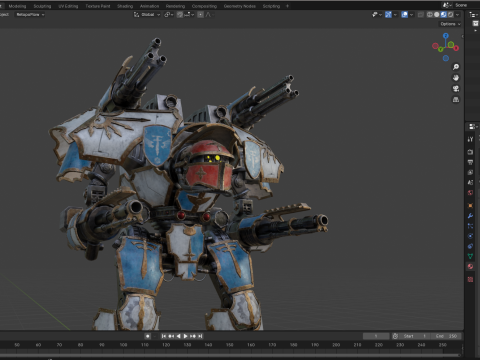Open outliner display mode dropdown

coord(474,14)
